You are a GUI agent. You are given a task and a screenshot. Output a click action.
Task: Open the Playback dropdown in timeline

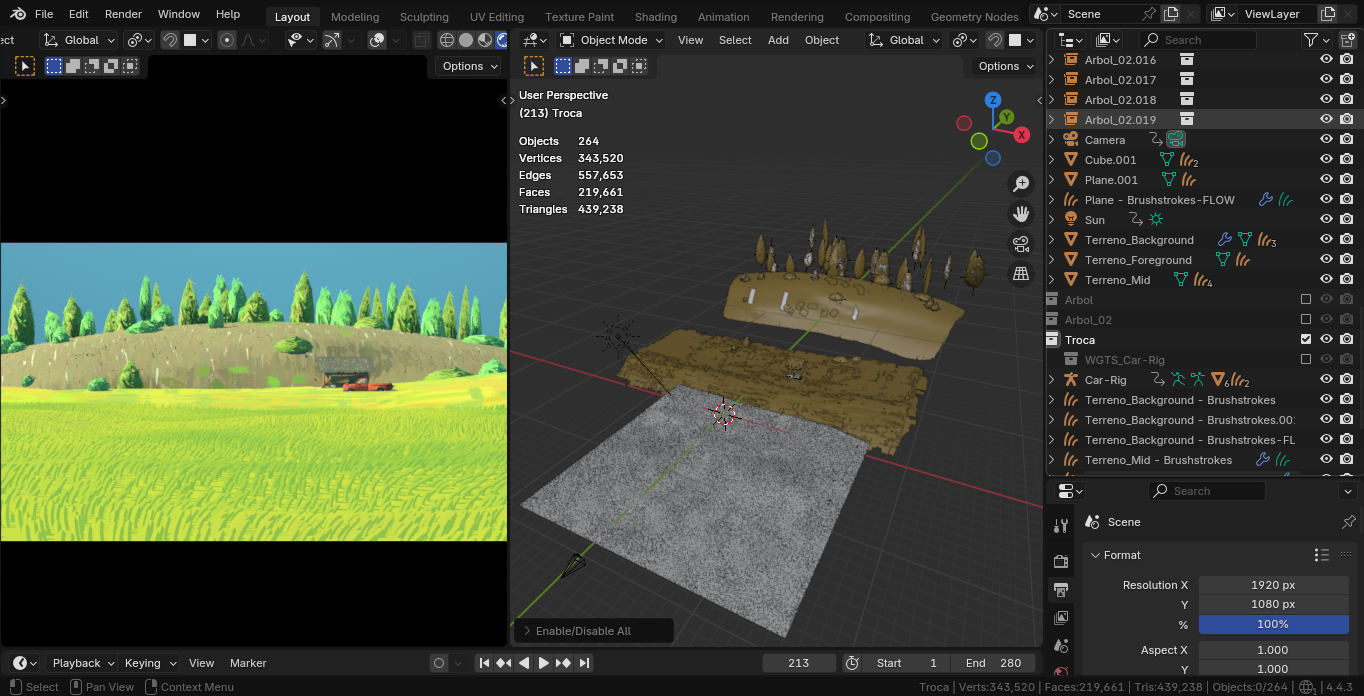pyautogui.click(x=77, y=663)
